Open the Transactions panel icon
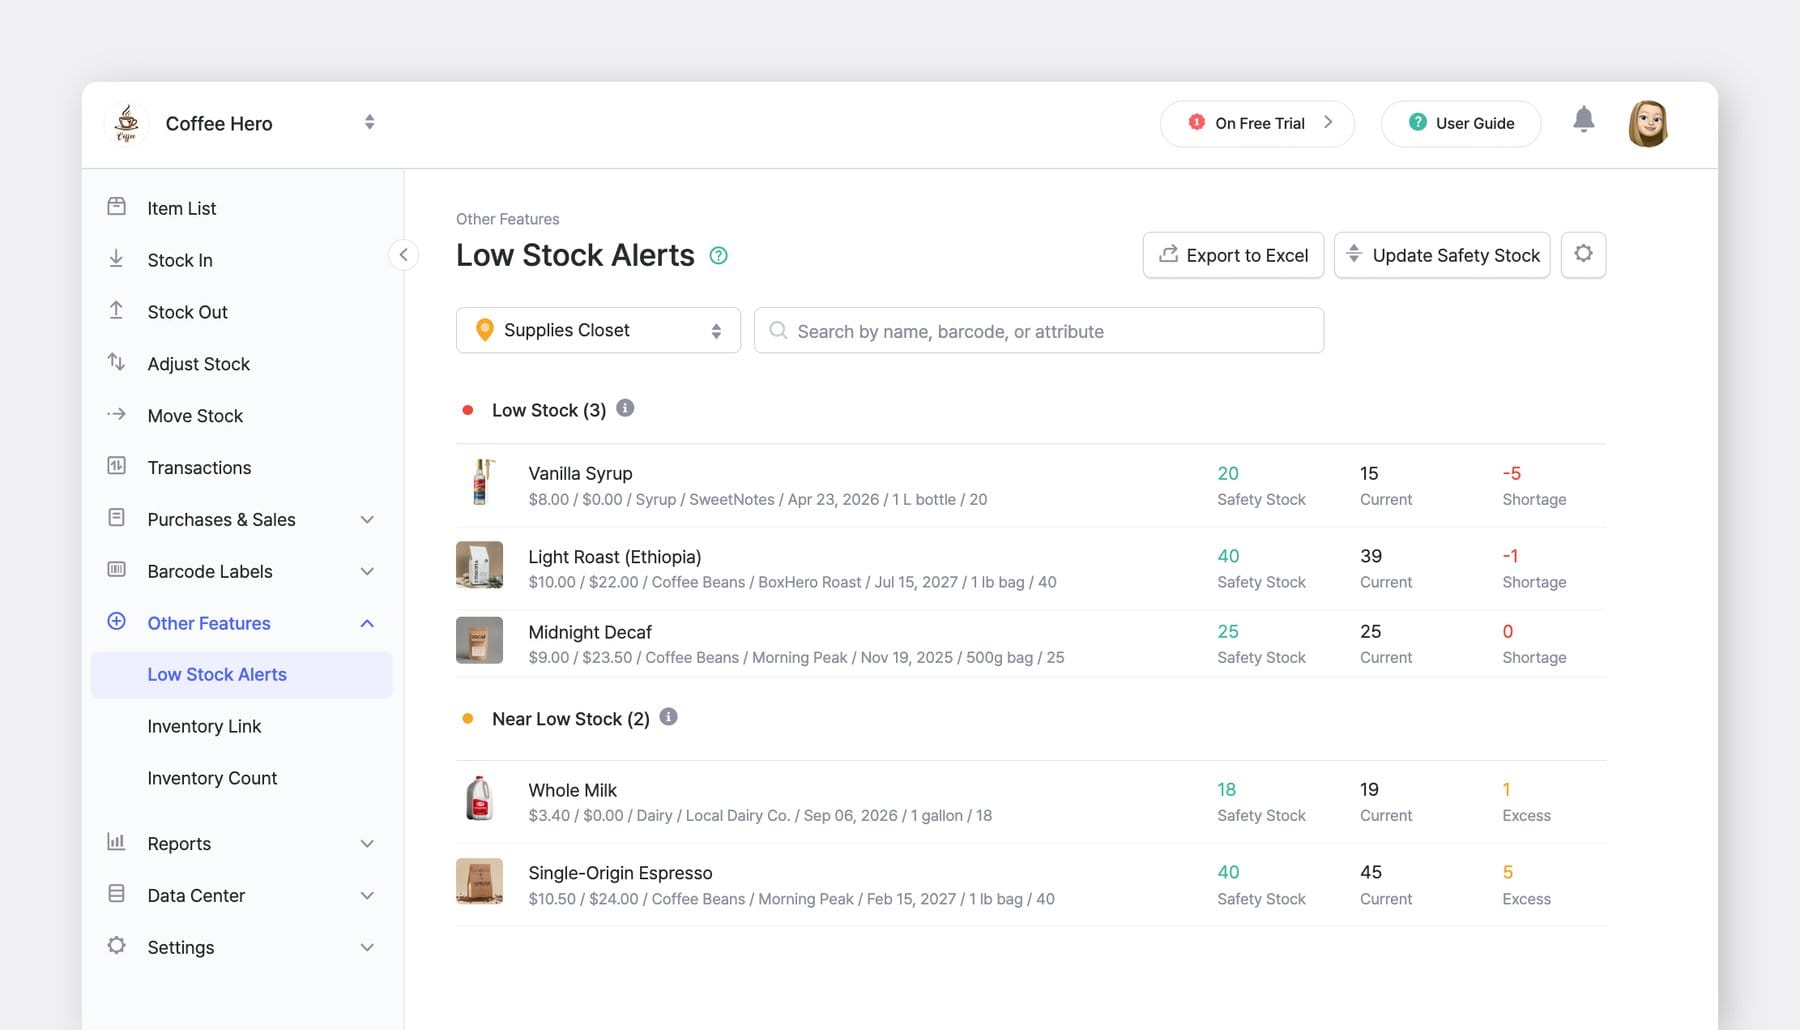The image size is (1800, 1030). (x=117, y=467)
